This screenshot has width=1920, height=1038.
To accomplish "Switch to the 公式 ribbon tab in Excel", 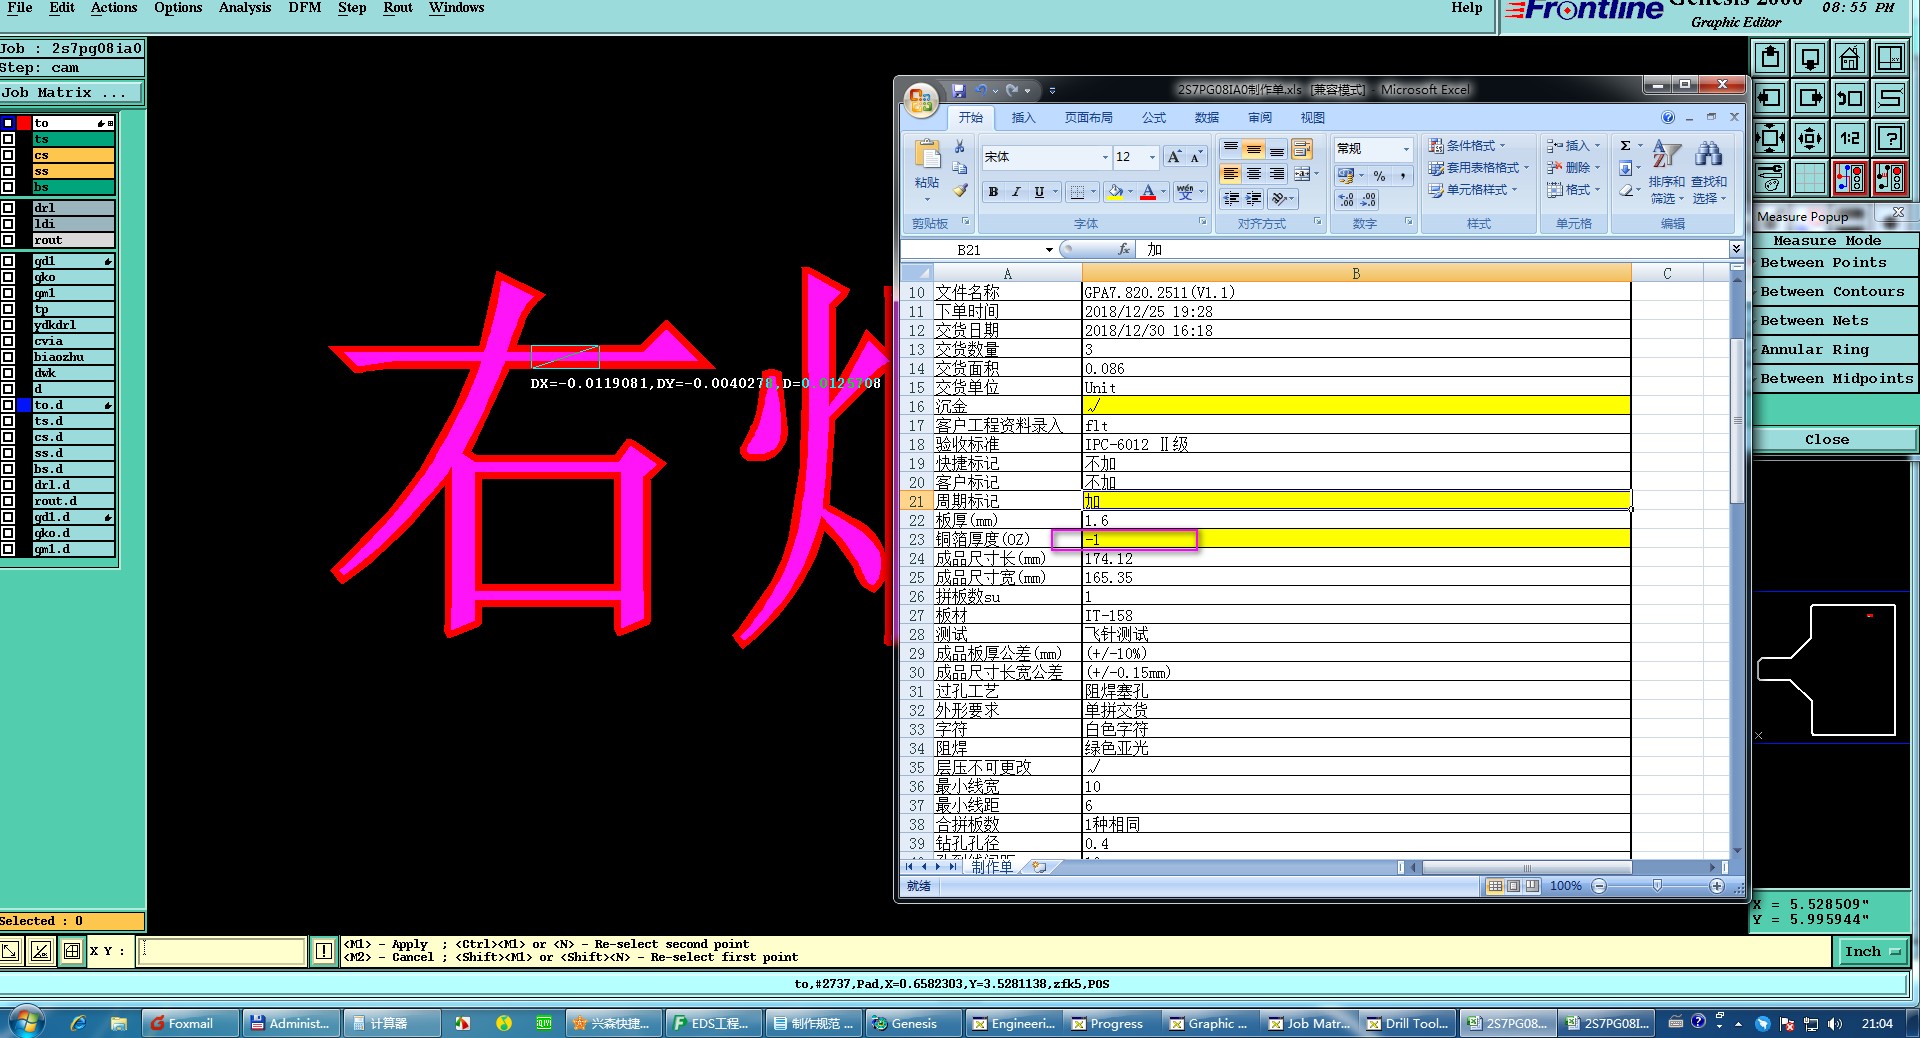I will click(x=1154, y=118).
